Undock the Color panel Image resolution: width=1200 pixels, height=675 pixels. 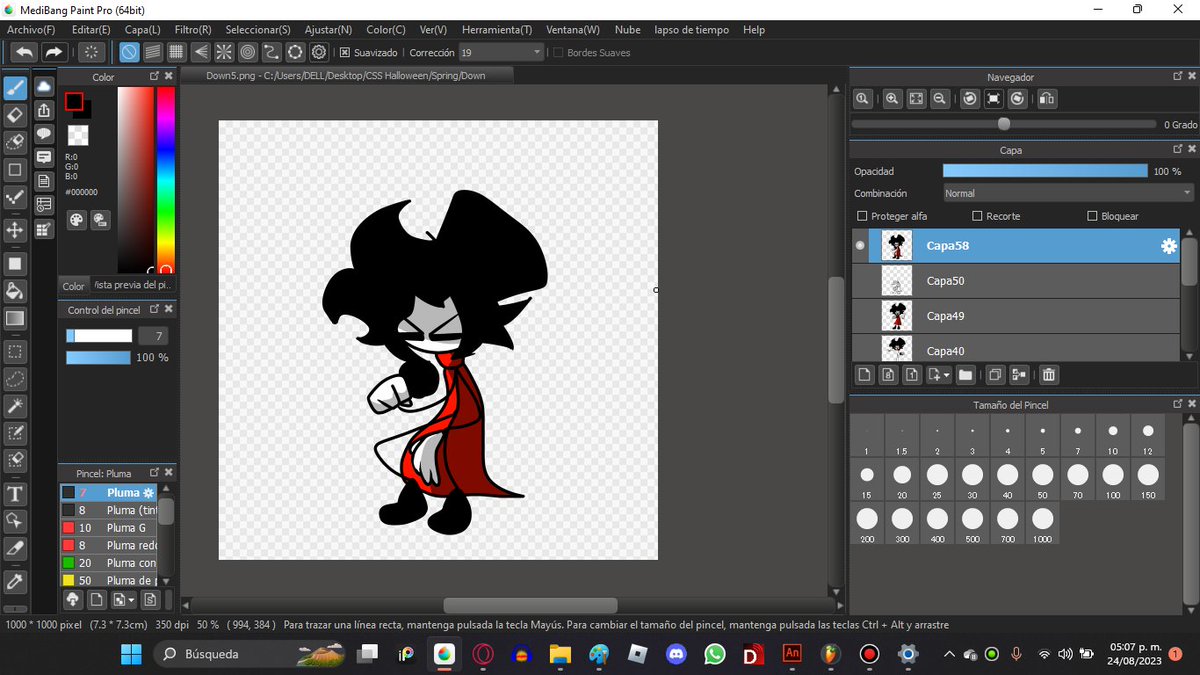coord(154,76)
